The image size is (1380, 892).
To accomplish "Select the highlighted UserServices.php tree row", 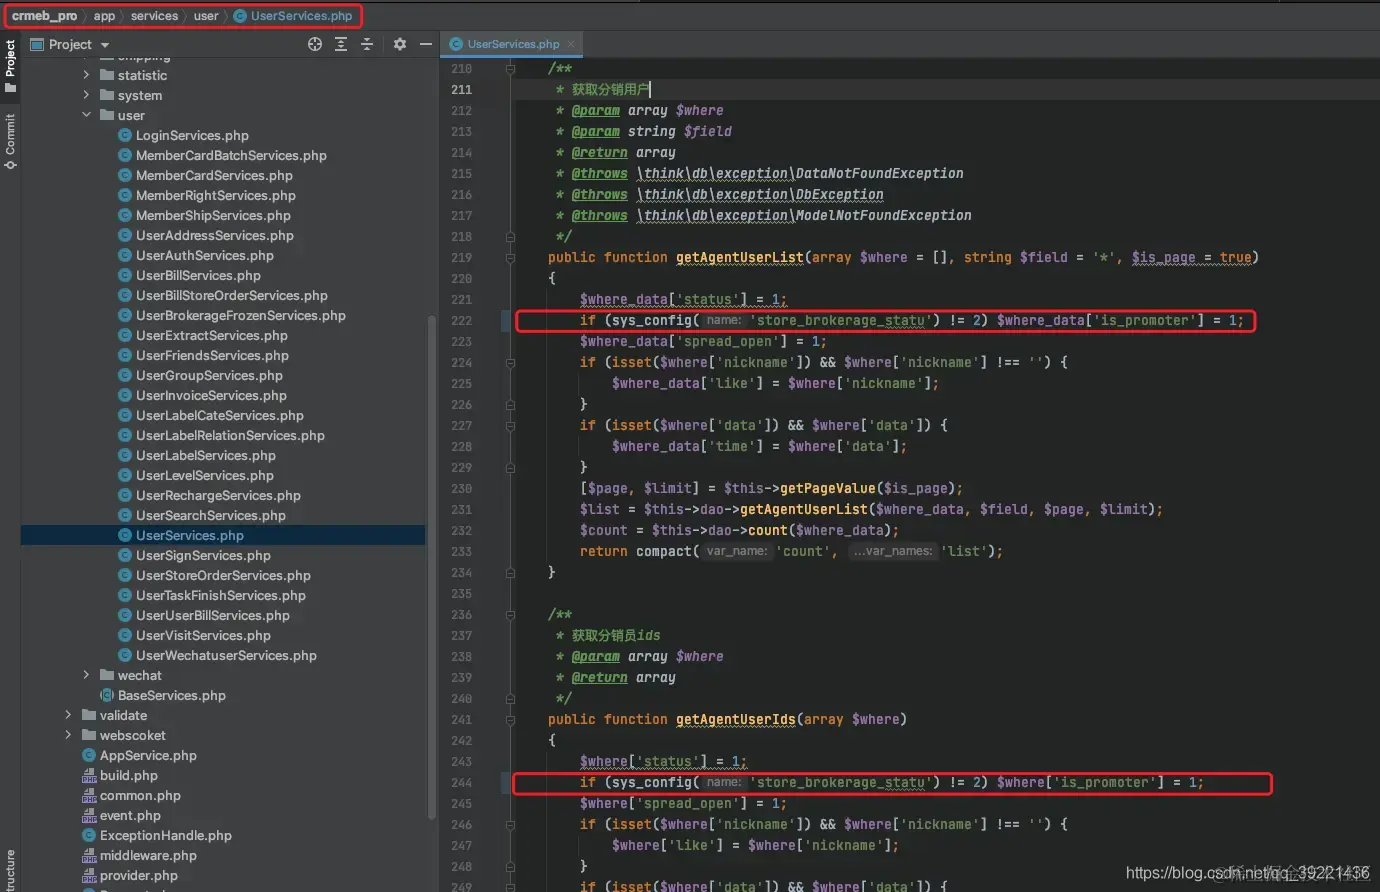I will click(223, 535).
